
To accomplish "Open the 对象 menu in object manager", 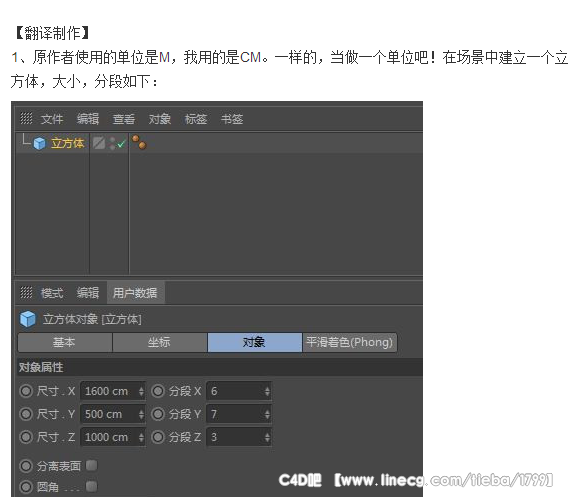I will 160,119.
